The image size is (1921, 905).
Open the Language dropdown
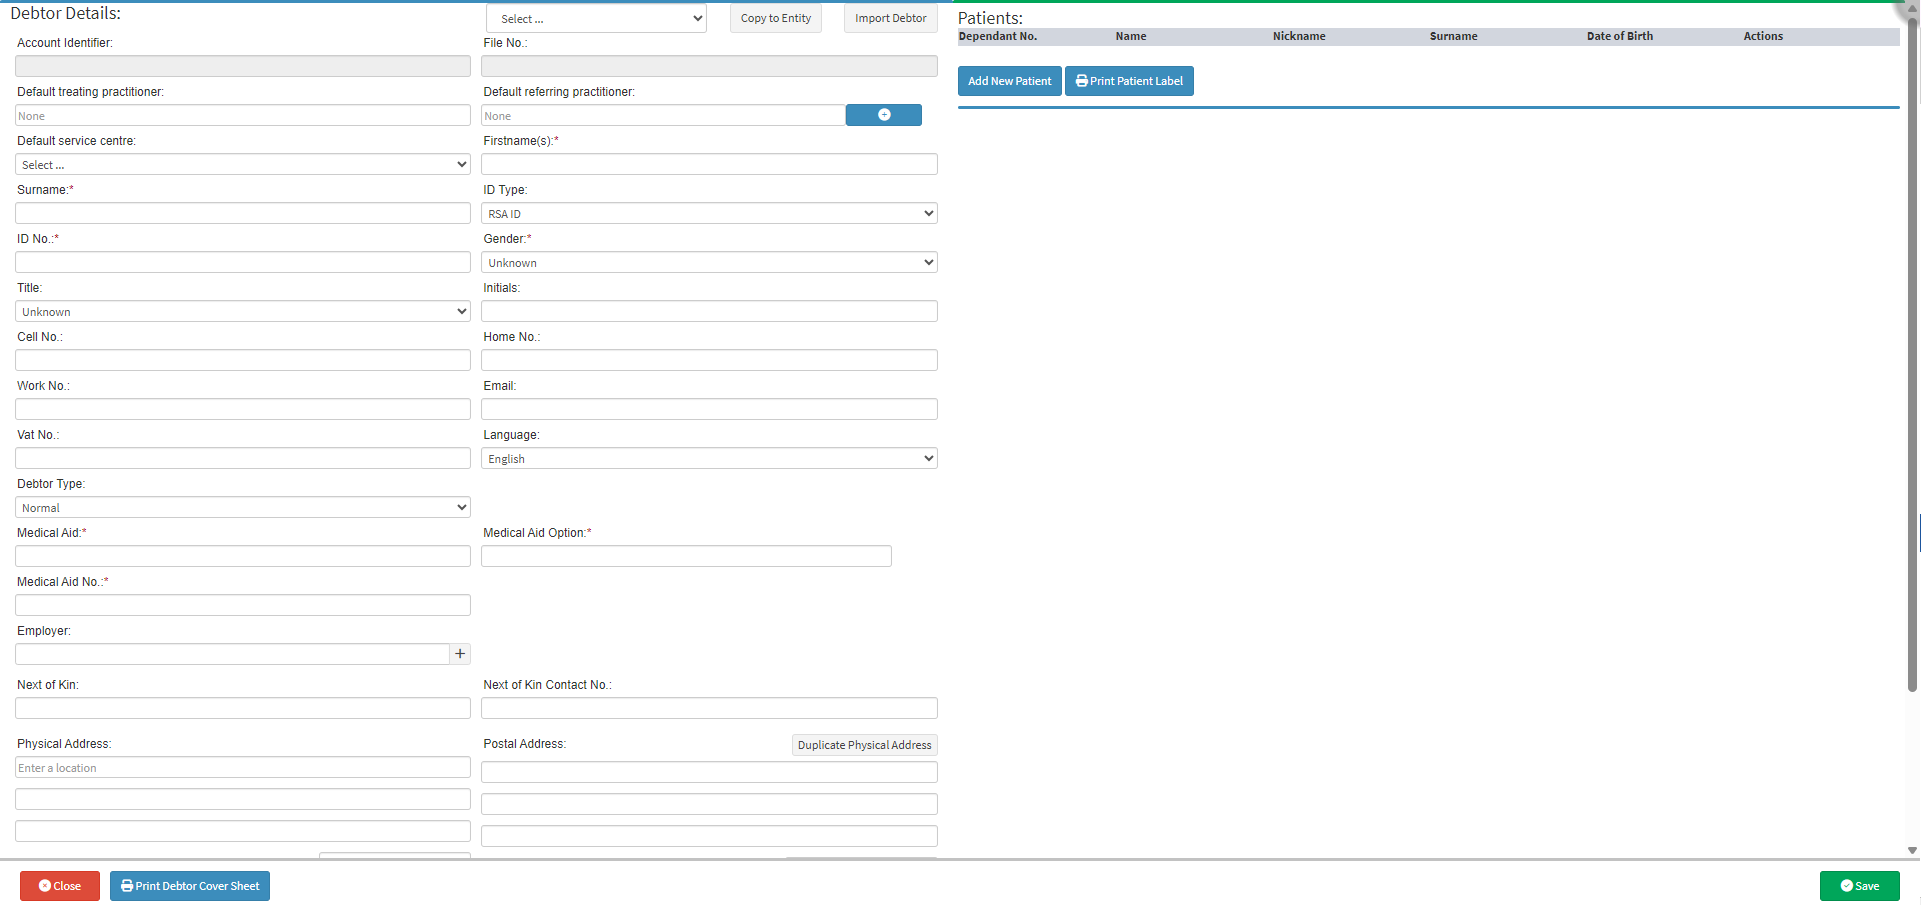(709, 458)
